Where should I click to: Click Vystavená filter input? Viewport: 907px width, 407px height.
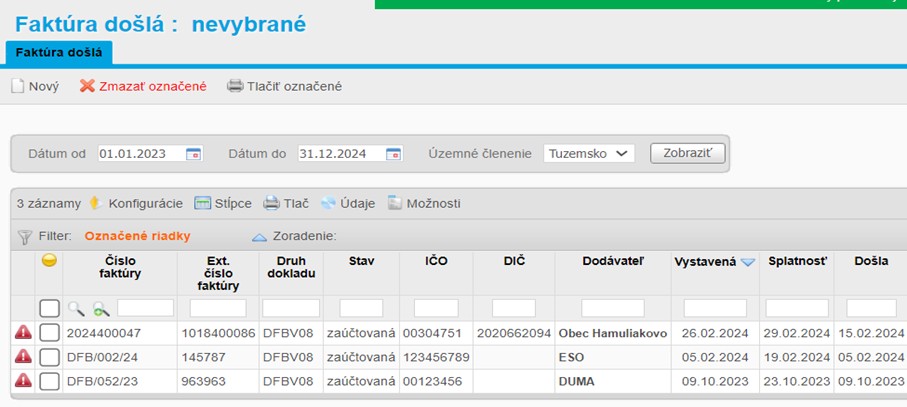[x=715, y=308]
